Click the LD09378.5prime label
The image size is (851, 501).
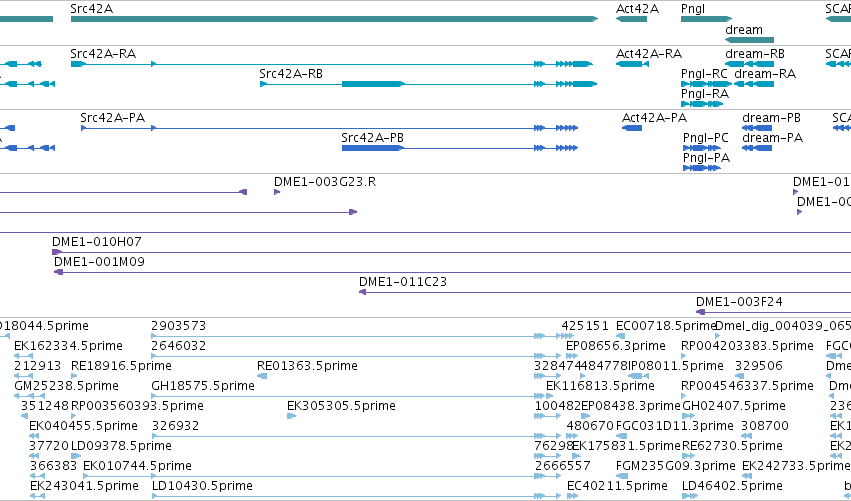121,446
